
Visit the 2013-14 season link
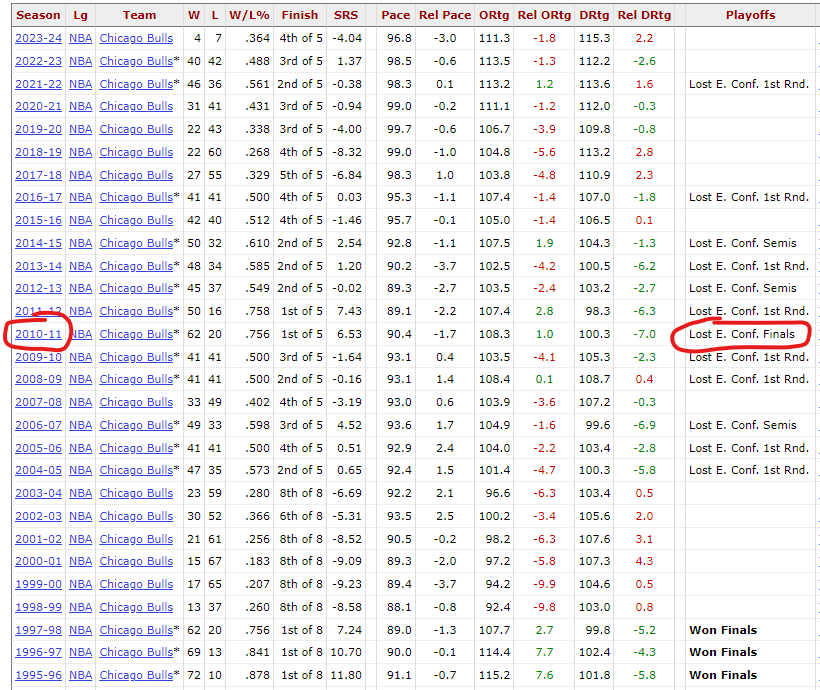(x=38, y=266)
